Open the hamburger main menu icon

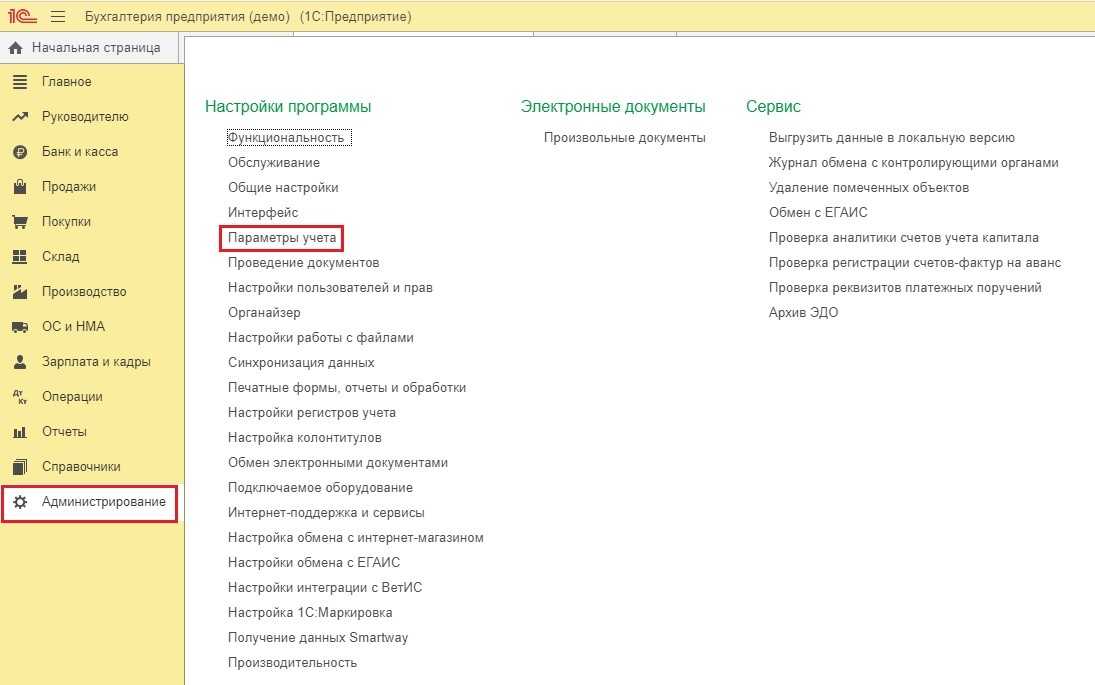(58, 16)
